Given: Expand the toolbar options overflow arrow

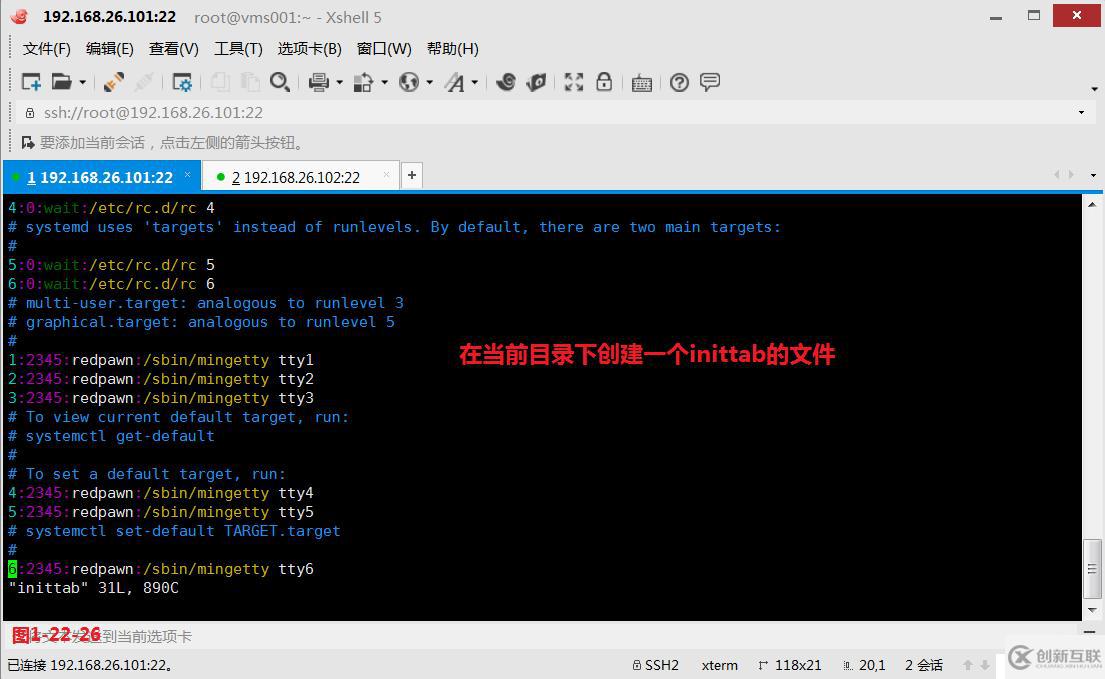Looking at the screenshot, I should [x=1094, y=89].
